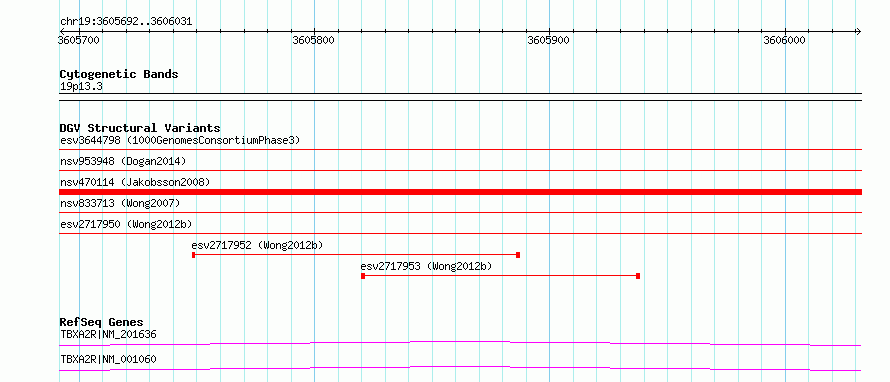Select the TBXA2R|NM_201636 gene label

pos(108,334)
